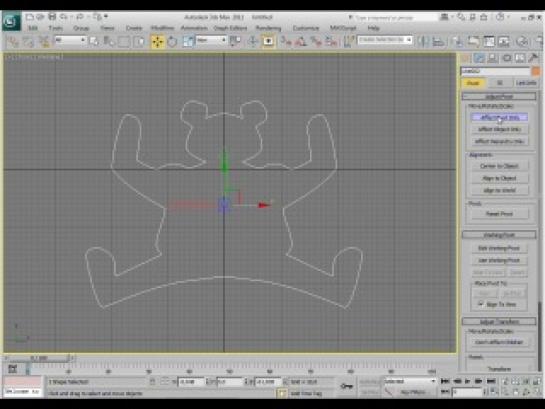Select the Move tool in toolbar

click(x=158, y=42)
